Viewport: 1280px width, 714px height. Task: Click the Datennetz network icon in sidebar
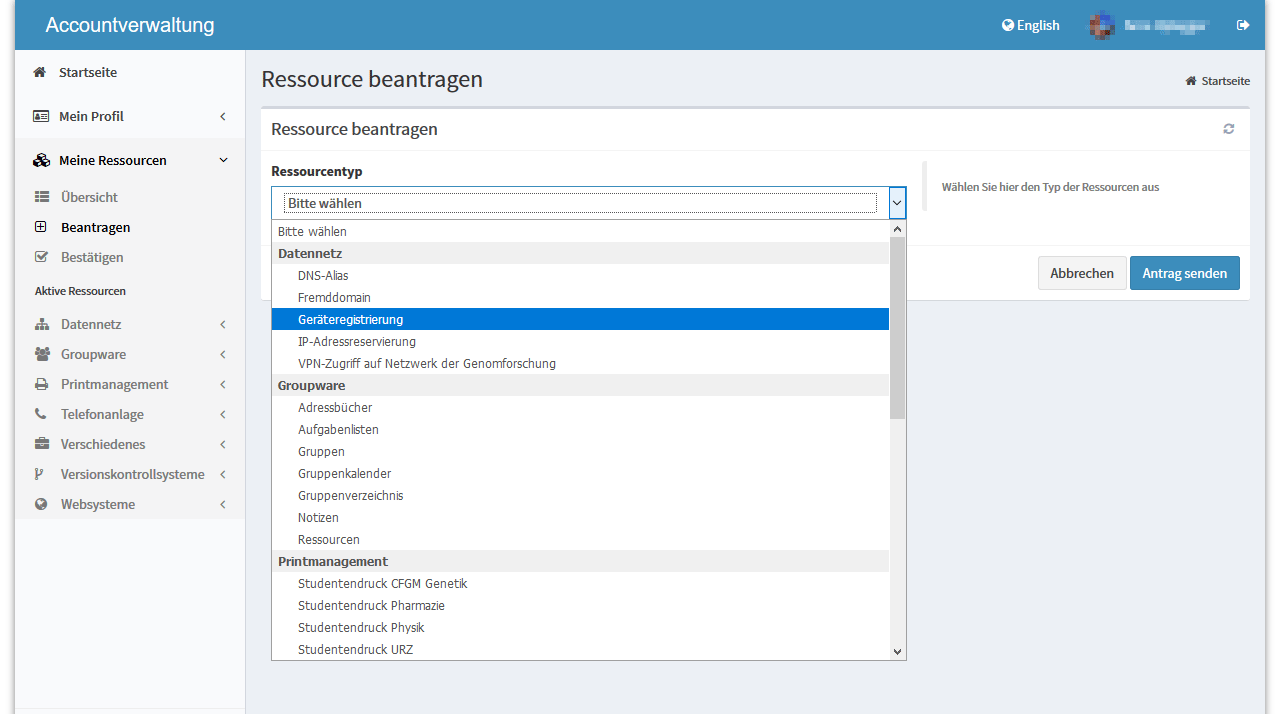[42, 325]
